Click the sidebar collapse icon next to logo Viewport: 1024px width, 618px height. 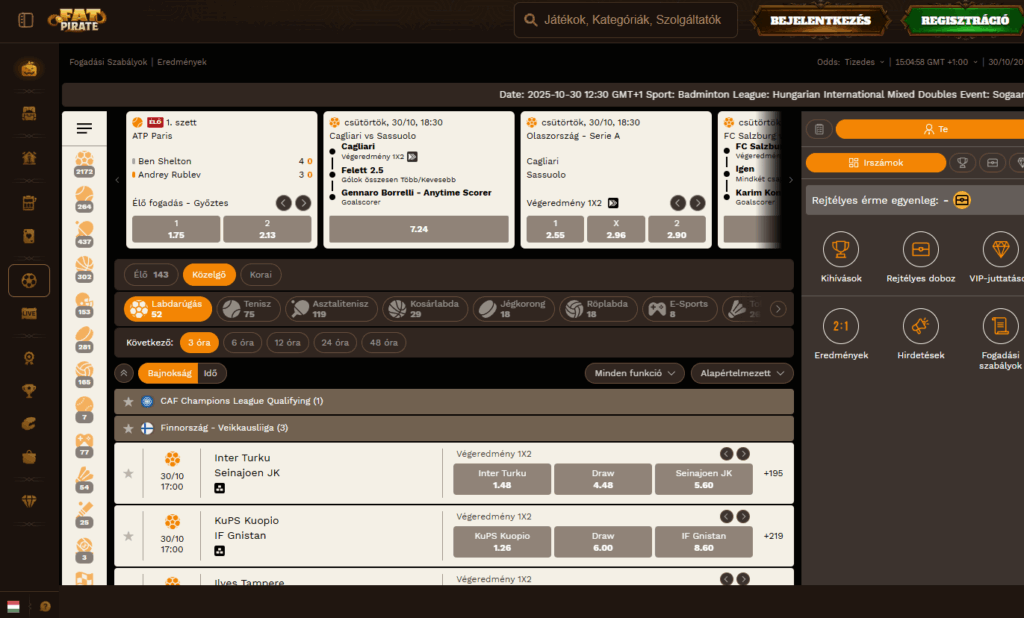[x=26, y=20]
